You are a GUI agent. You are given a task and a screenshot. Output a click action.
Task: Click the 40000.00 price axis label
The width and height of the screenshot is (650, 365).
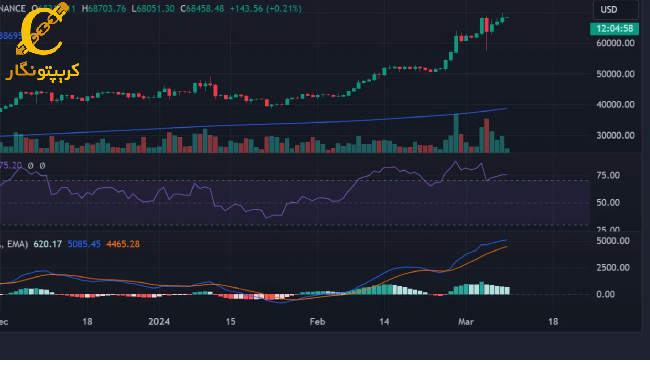[616, 105]
